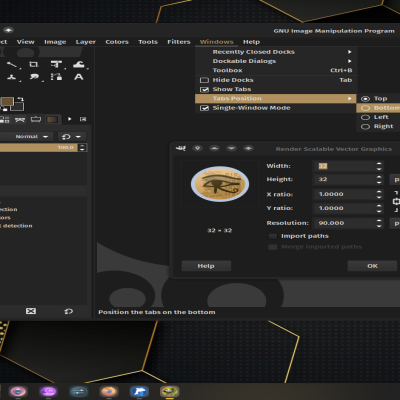Select the Crop tool in toolbox
400x400 pixels.
34,64
